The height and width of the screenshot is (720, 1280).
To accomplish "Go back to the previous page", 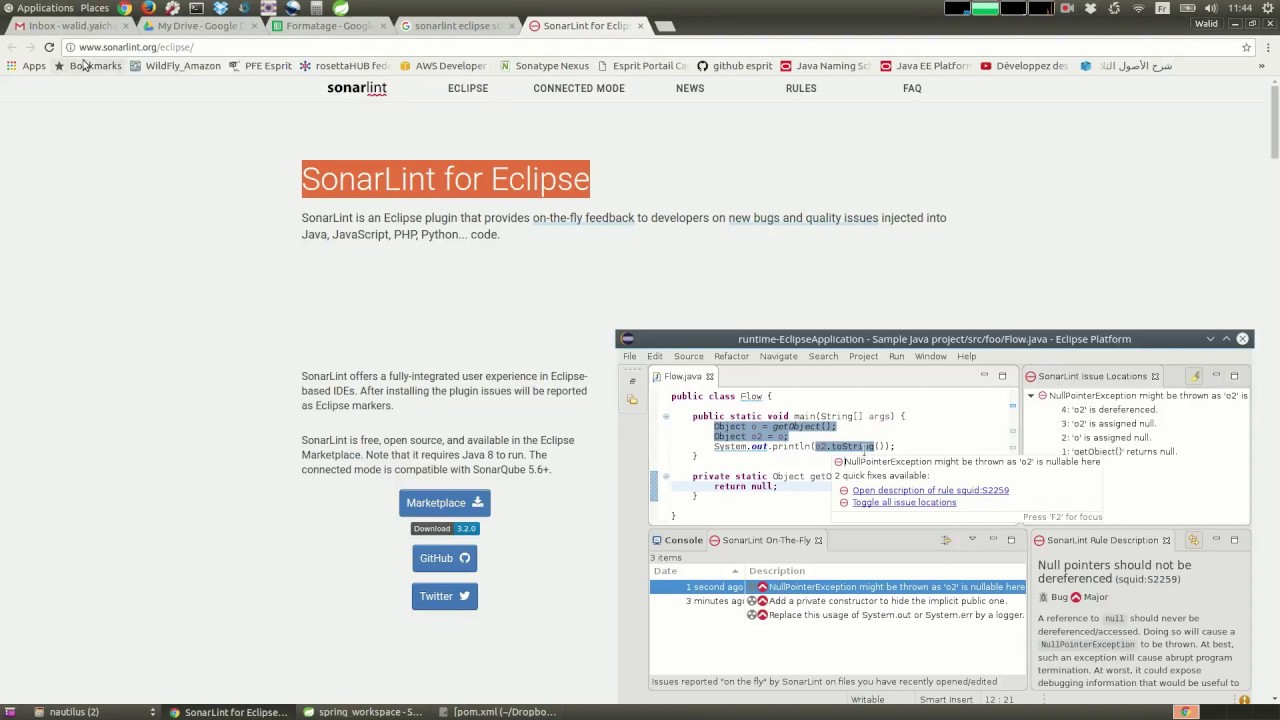I will coord(11,47).
